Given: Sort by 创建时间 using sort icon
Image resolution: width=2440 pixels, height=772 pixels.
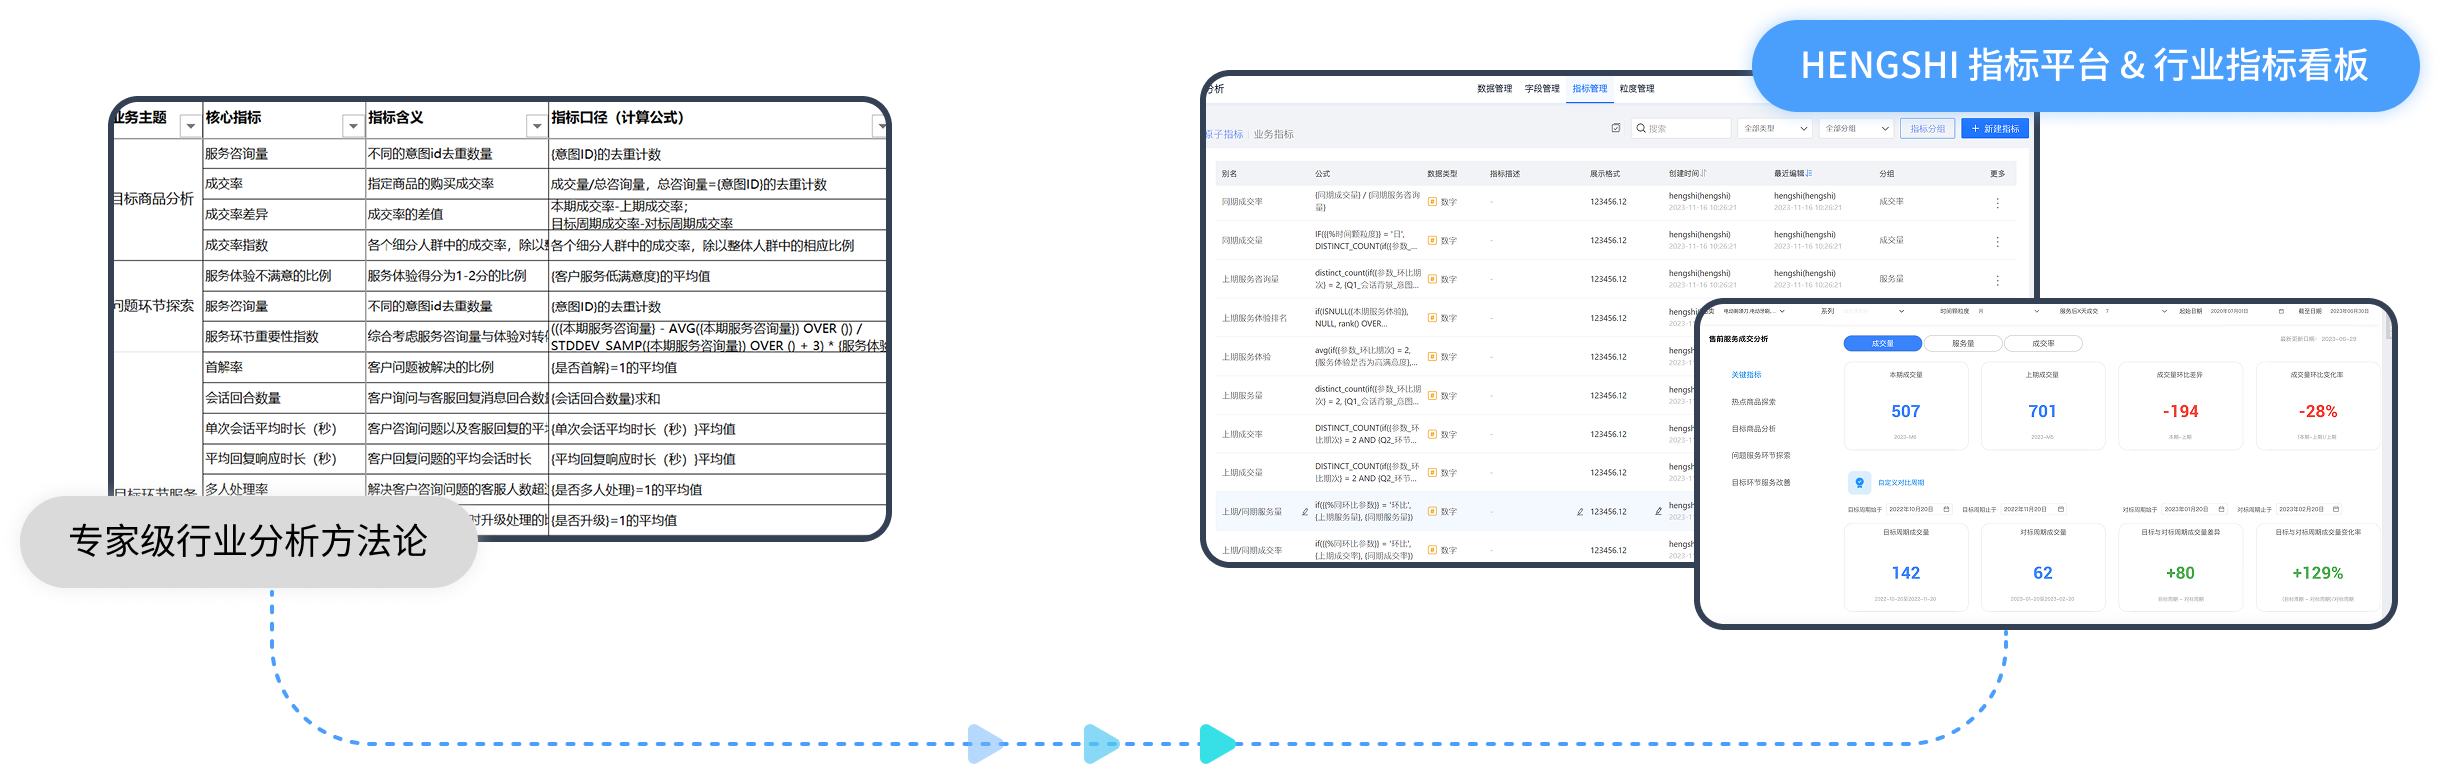Looking at the screenshot, I should click(x=1703, y=174).
